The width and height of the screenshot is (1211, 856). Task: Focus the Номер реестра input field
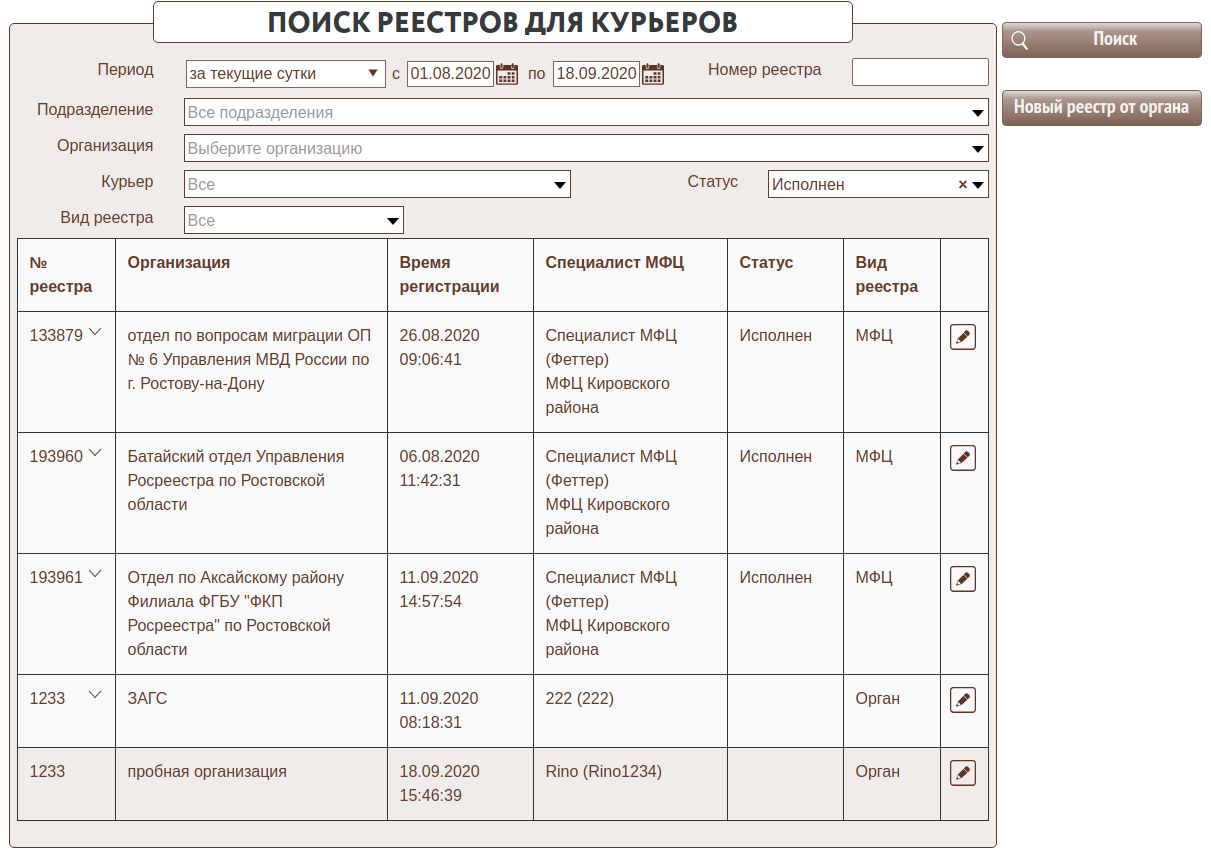point(920,72)
